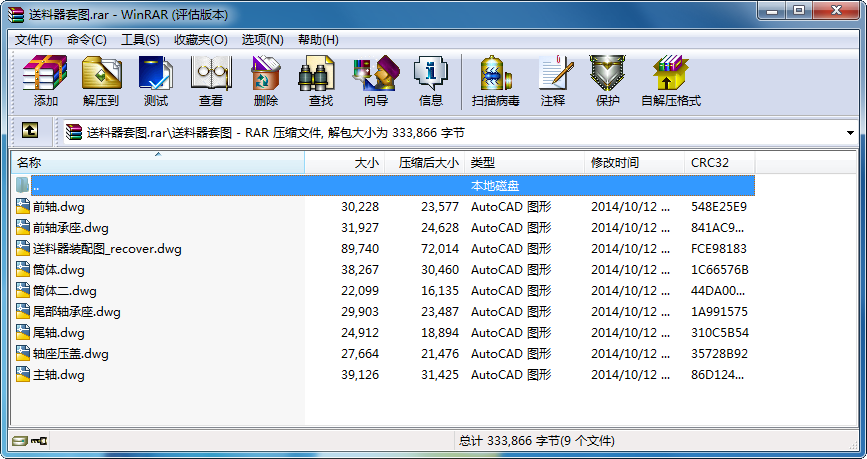Click the packed size value 18,894
The width and height of the screenshot is (867, 459).
point(440,333)
